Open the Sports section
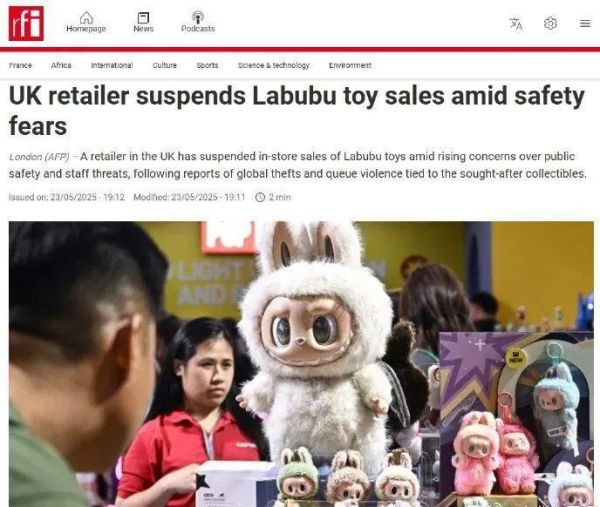 (207, 65)
